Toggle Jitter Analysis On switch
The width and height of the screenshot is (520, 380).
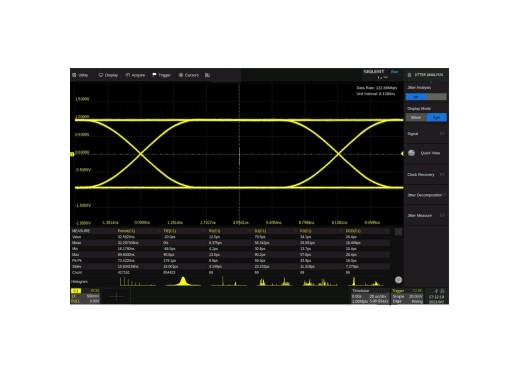click(416, 97)
